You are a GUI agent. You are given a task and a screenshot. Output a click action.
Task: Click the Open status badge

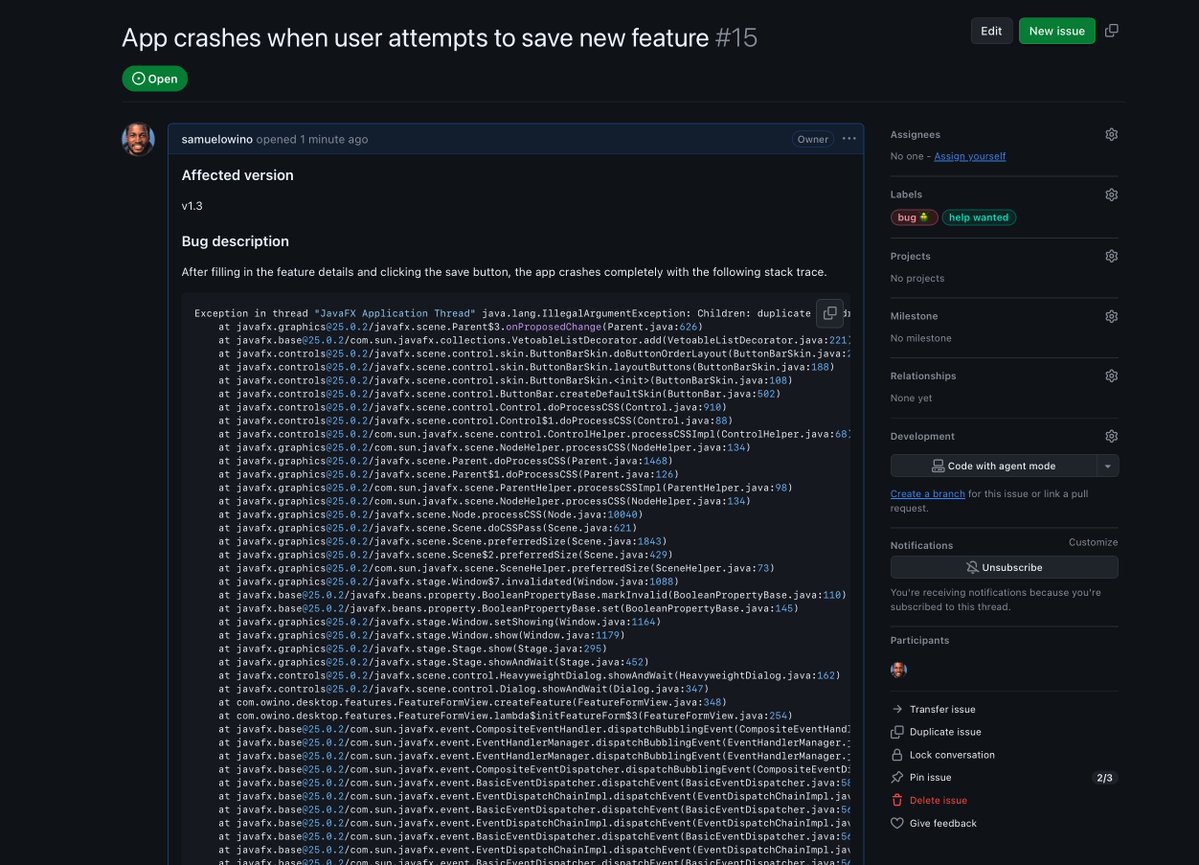tap(154, 79)
